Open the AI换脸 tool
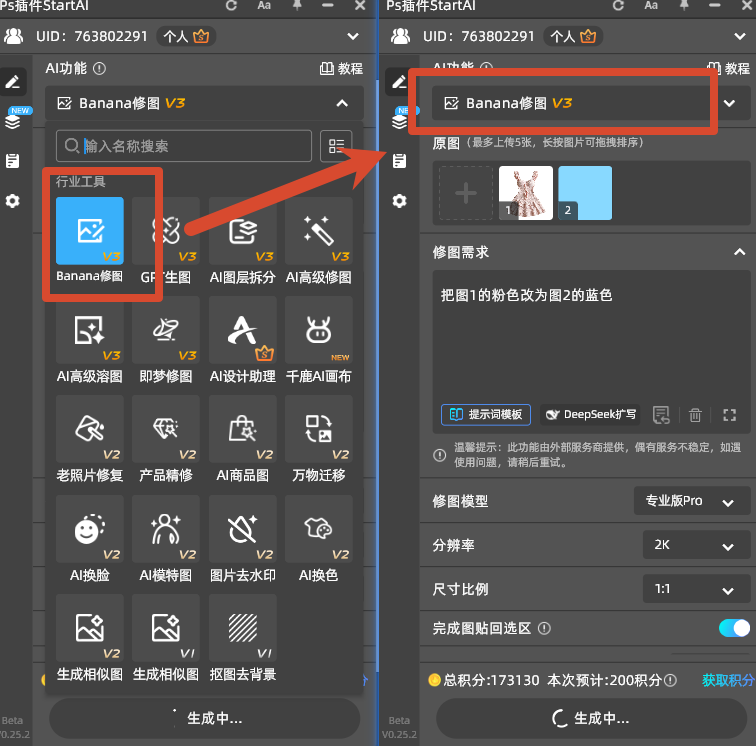The width and height of the screenshot is (756, 746). (90, 529)
